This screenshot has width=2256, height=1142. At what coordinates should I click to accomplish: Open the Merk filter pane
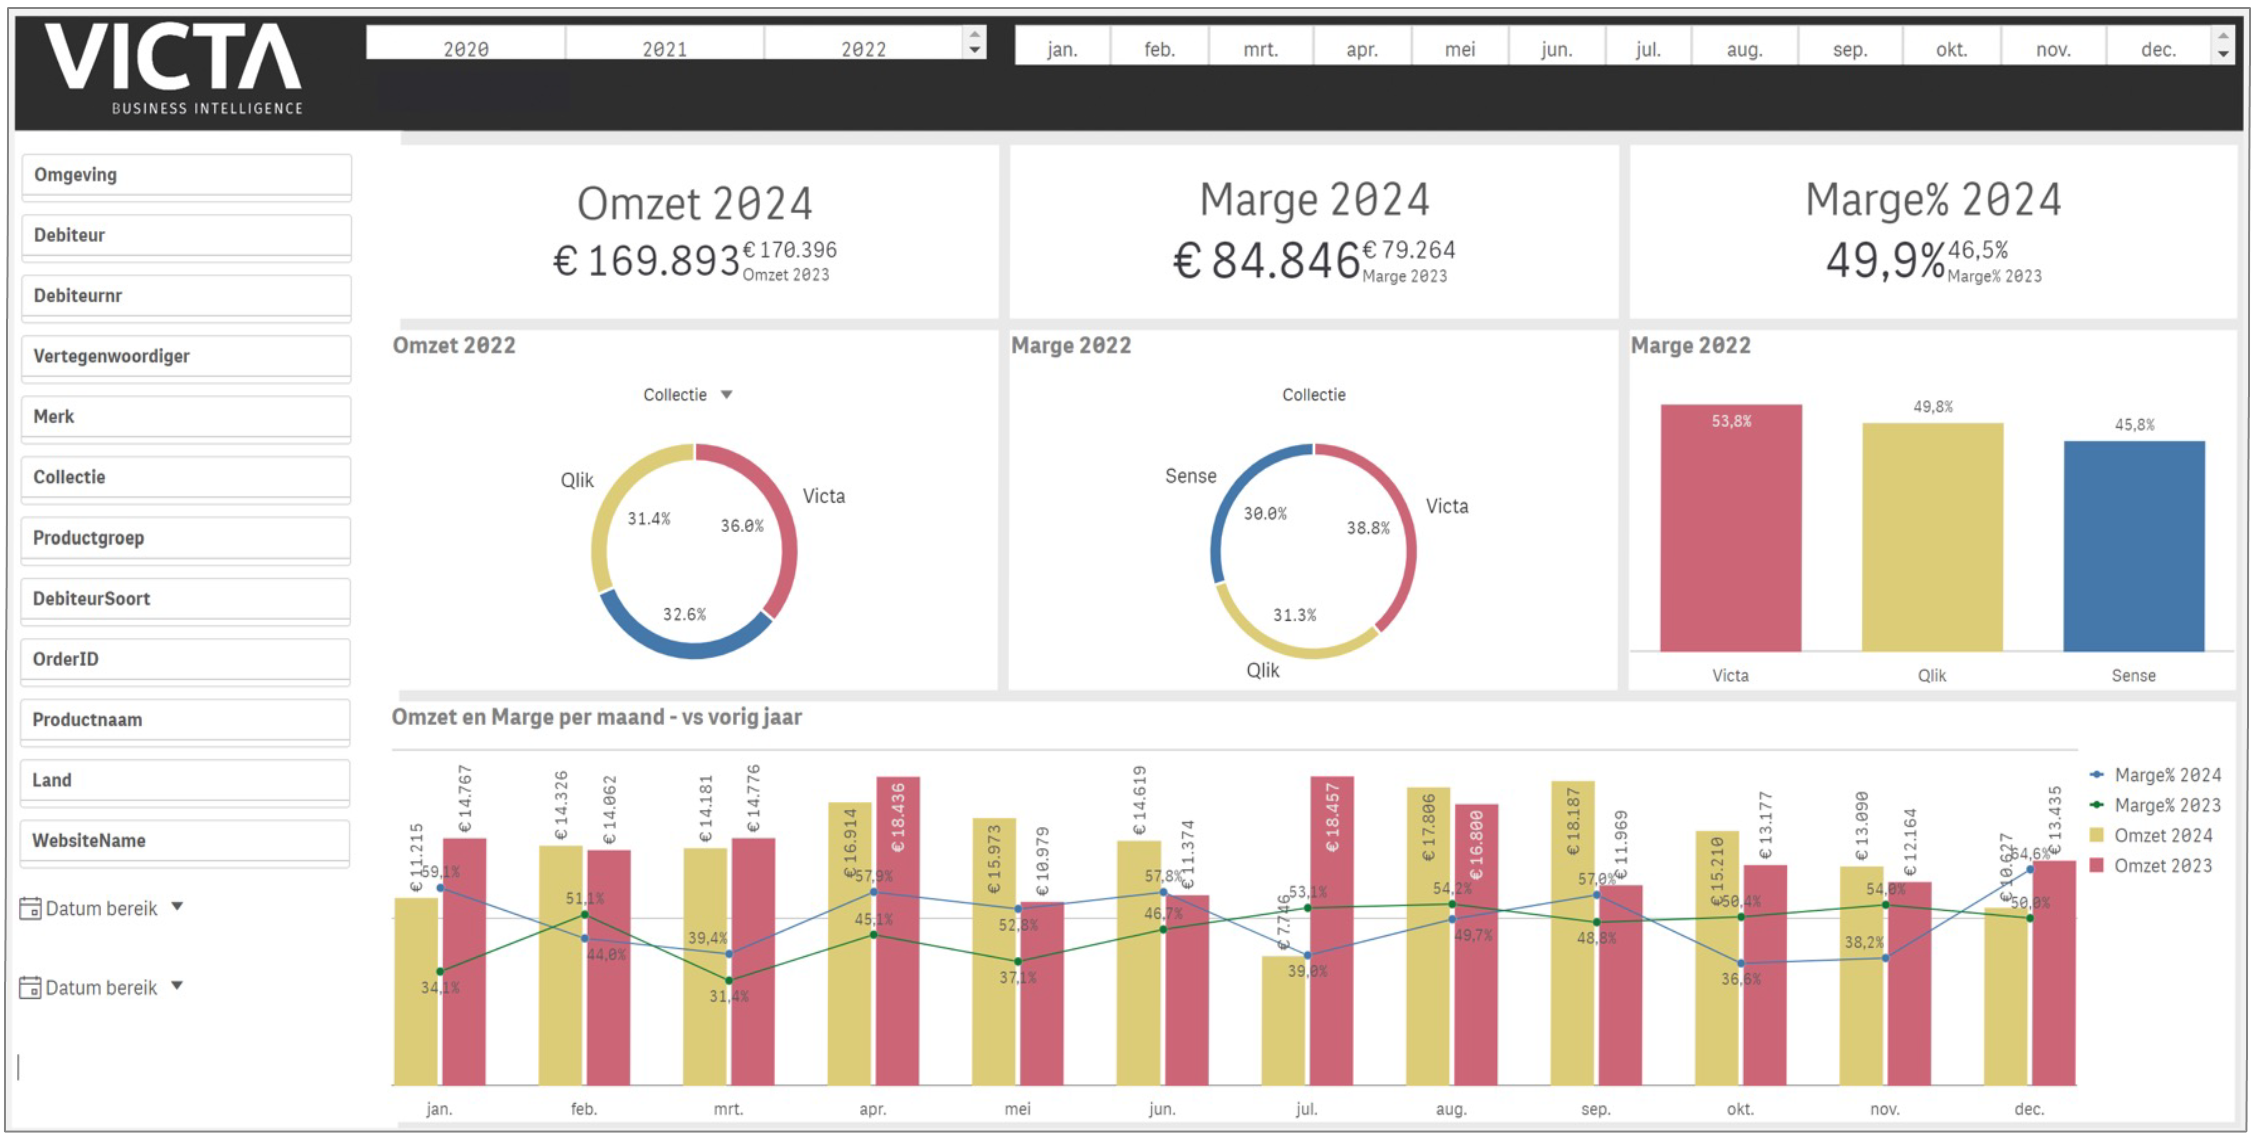coord(186,418)
